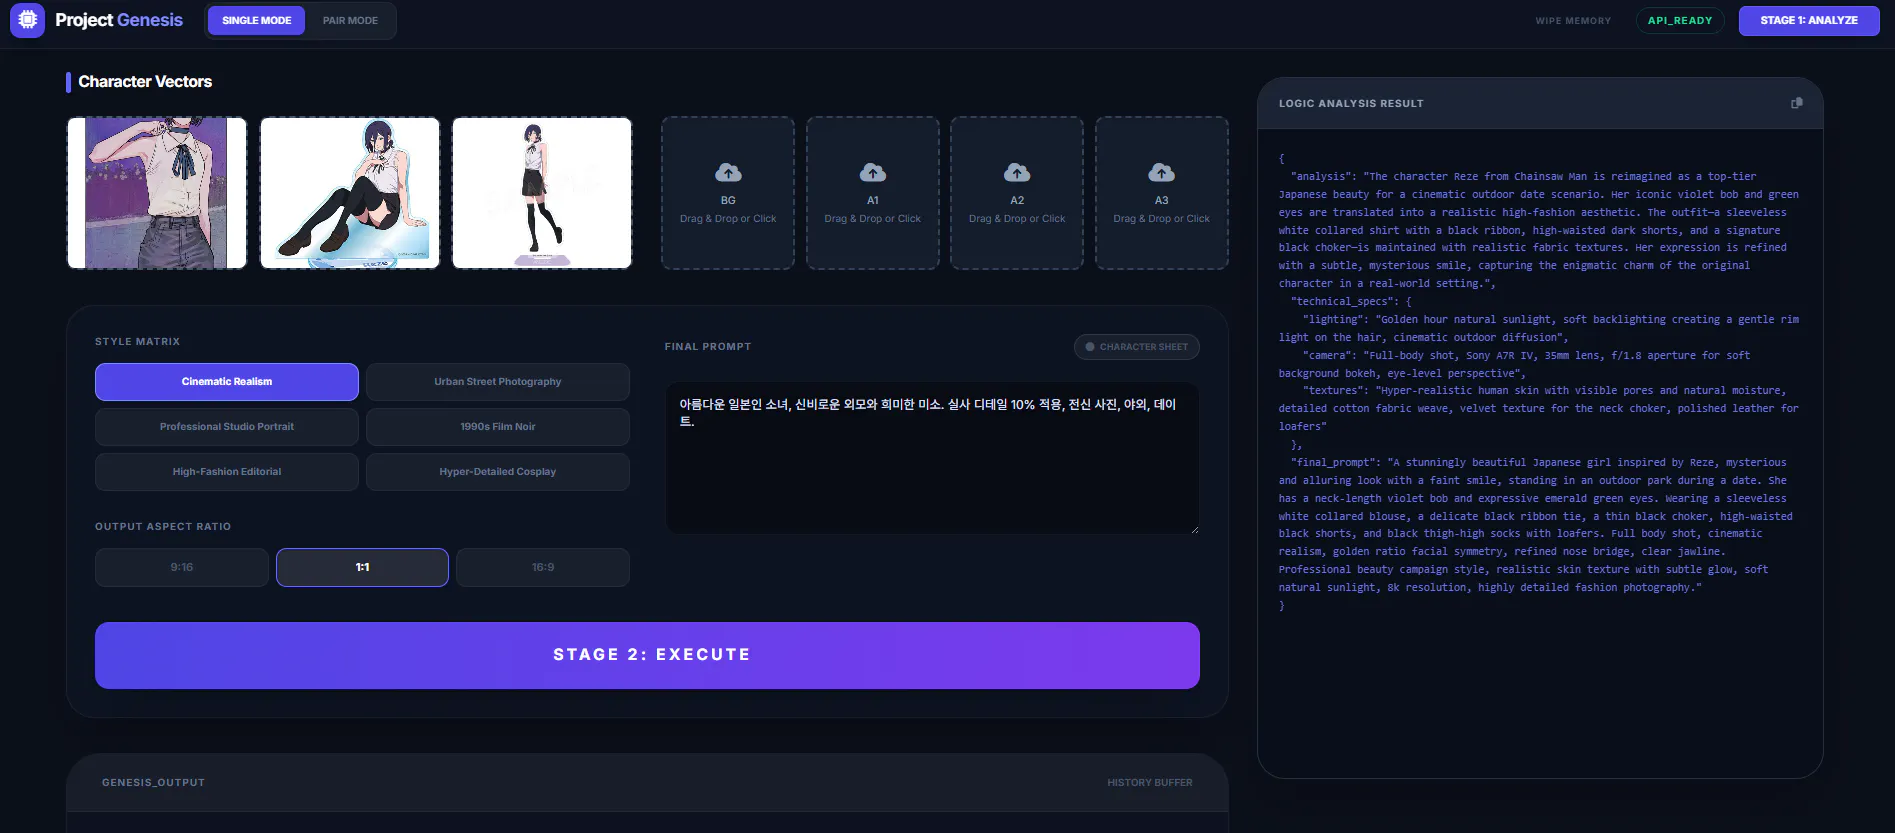
Task: Toggle the Character Sheet option
Action: [x=1137, y=347]
